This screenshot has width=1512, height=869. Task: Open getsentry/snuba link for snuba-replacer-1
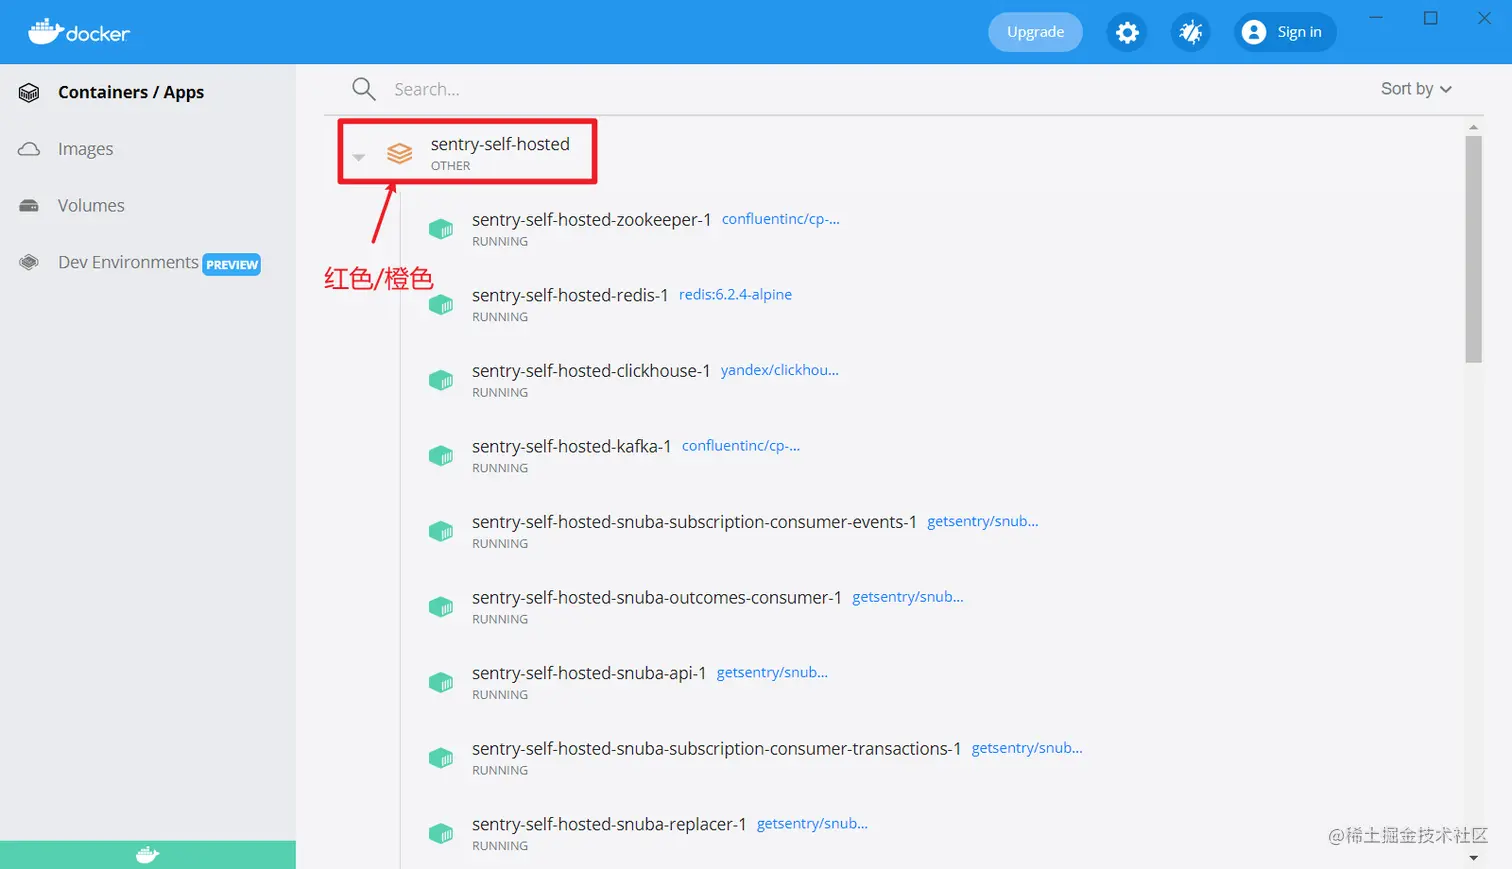coord(812,823)
